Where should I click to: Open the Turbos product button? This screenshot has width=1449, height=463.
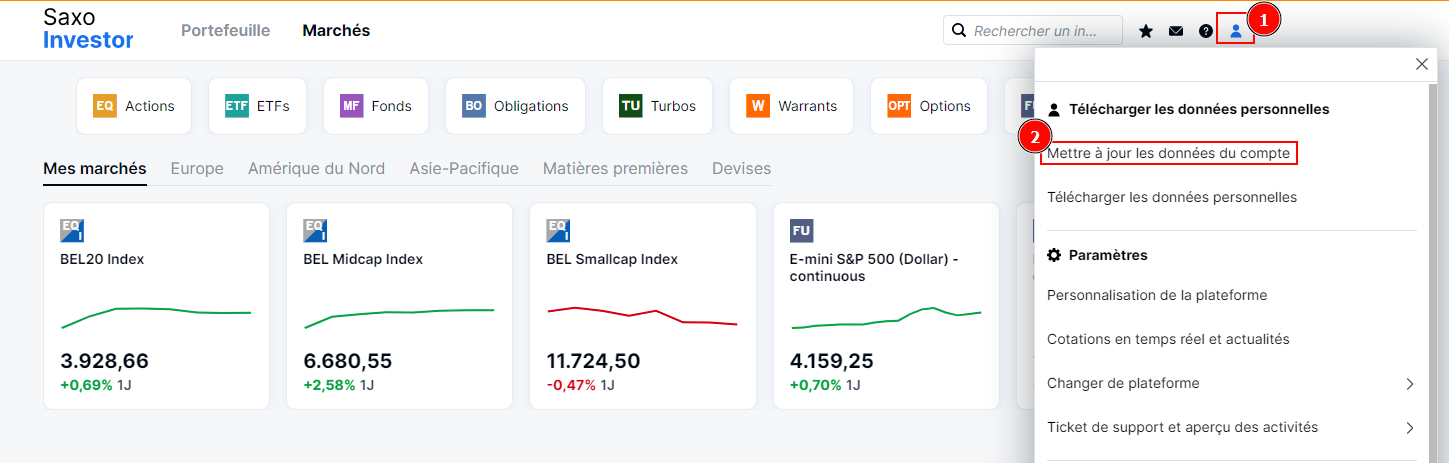point(658,106)
